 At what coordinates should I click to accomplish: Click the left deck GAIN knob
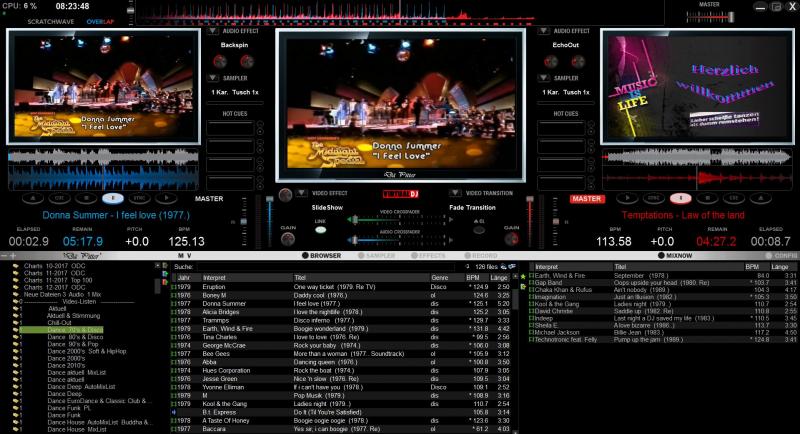coord(288,239)
